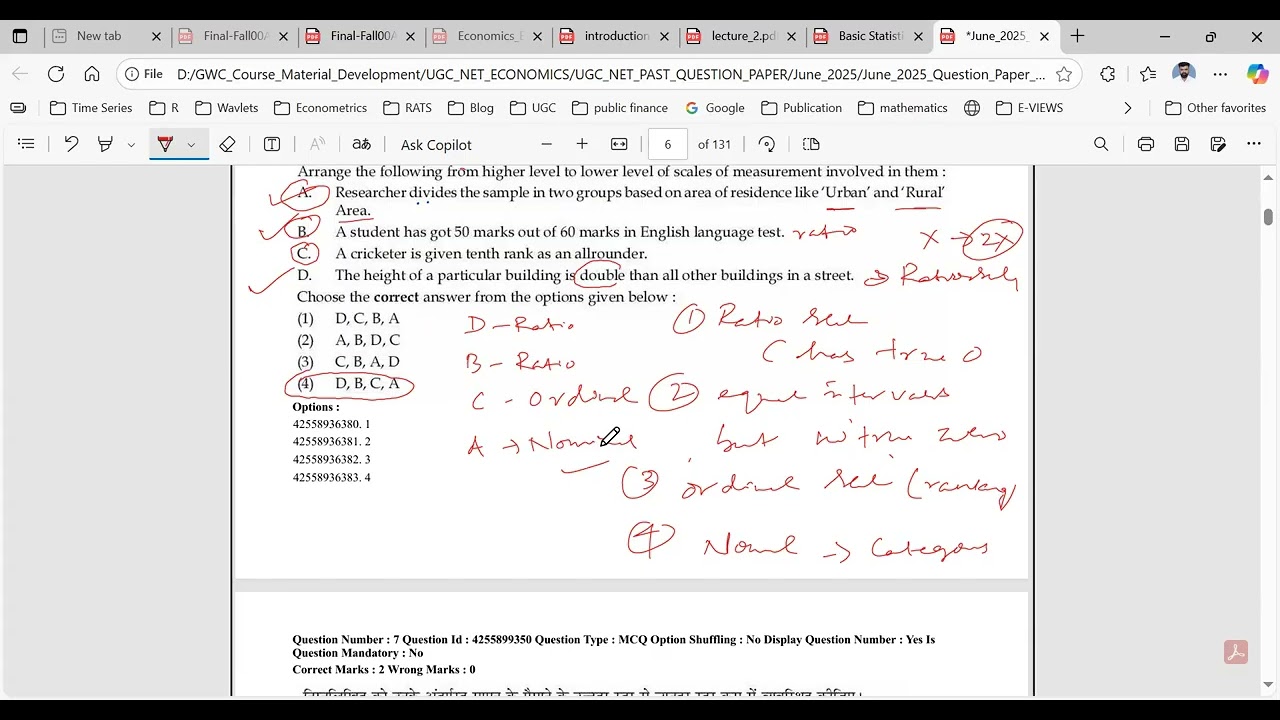
Task: Click the browser Refresh icon
Action: [x=56, y=74]
